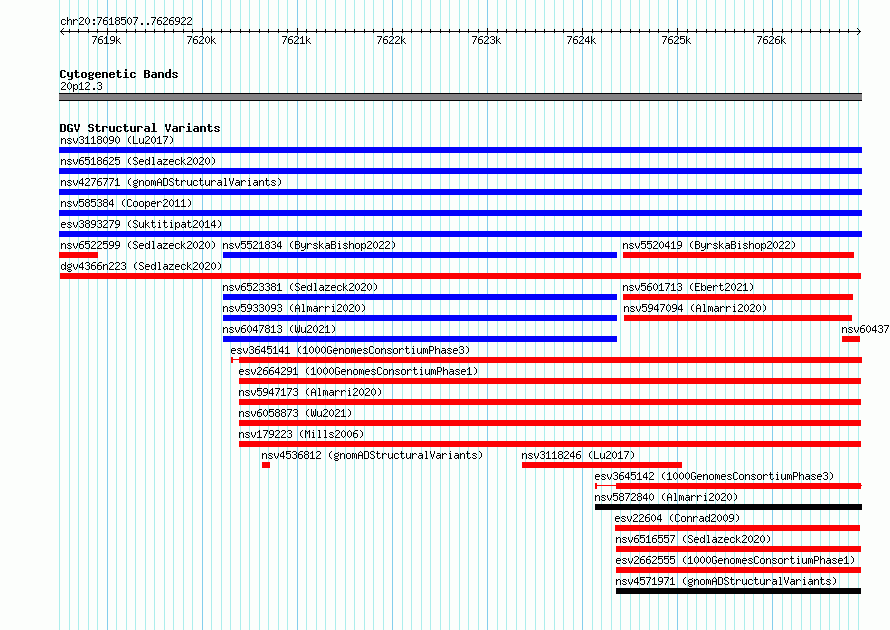Open the nsv5947173 (Almarri2020) label
Image resolution: width=890 pixels, height=630 pixels.
point(310,392)
